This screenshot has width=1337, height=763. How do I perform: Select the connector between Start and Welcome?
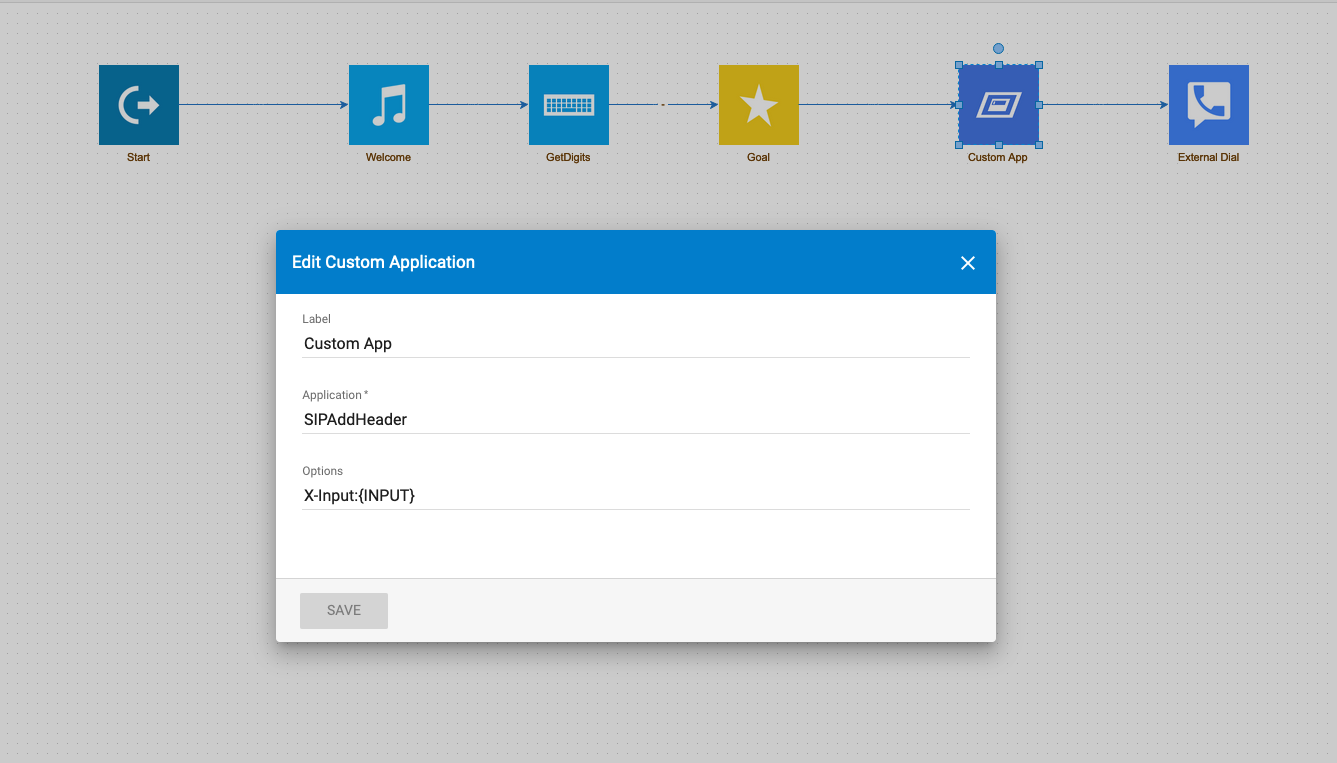point(264,104)
